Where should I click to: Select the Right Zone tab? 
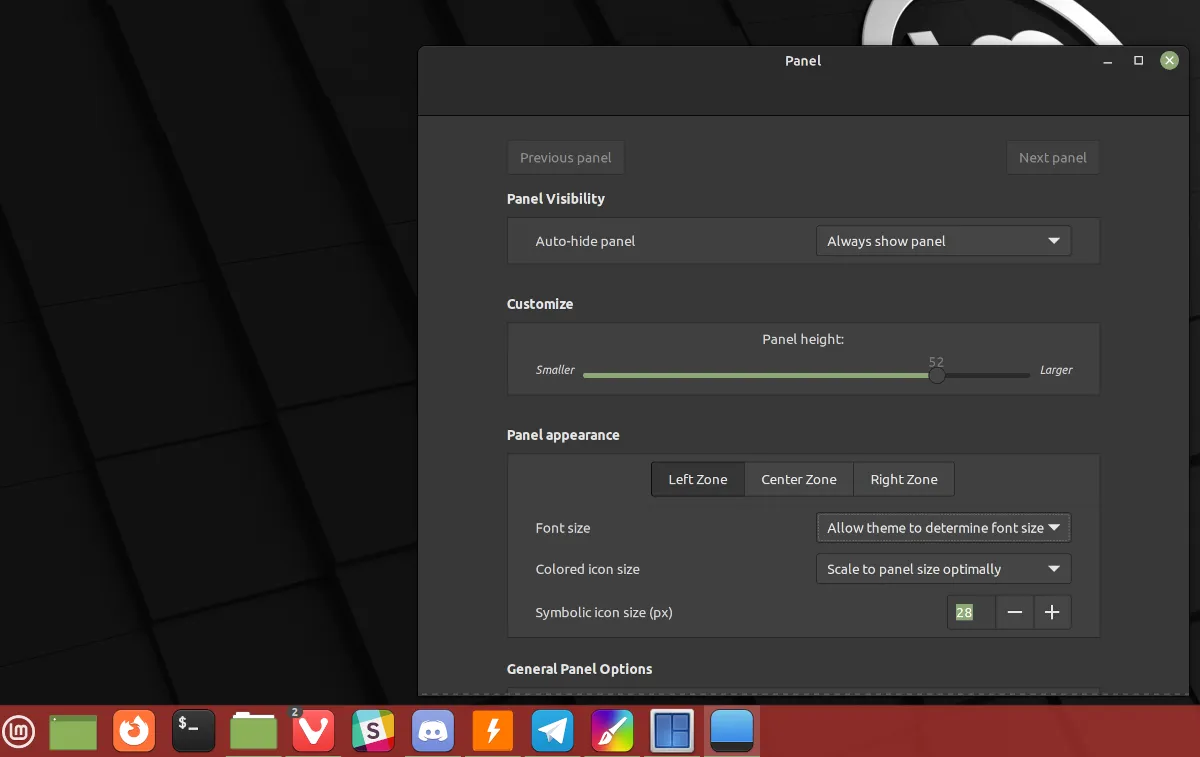click(903, 479)
